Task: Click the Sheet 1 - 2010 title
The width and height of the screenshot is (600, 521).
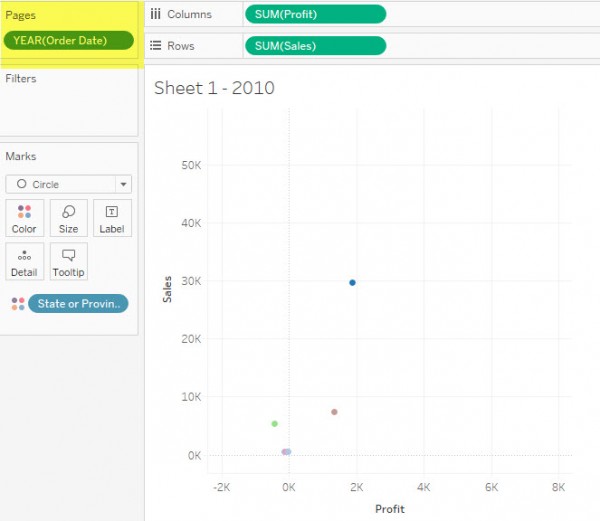Action: 214,88
